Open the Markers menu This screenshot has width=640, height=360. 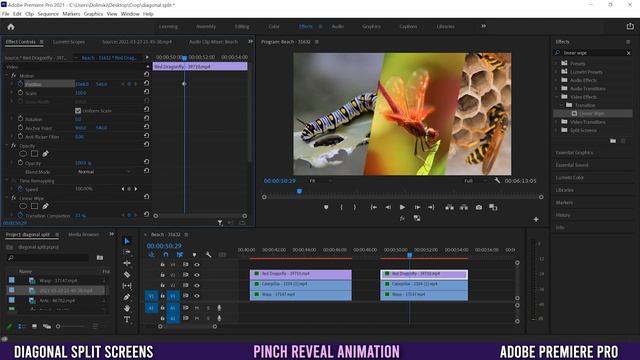coord(71,14)
